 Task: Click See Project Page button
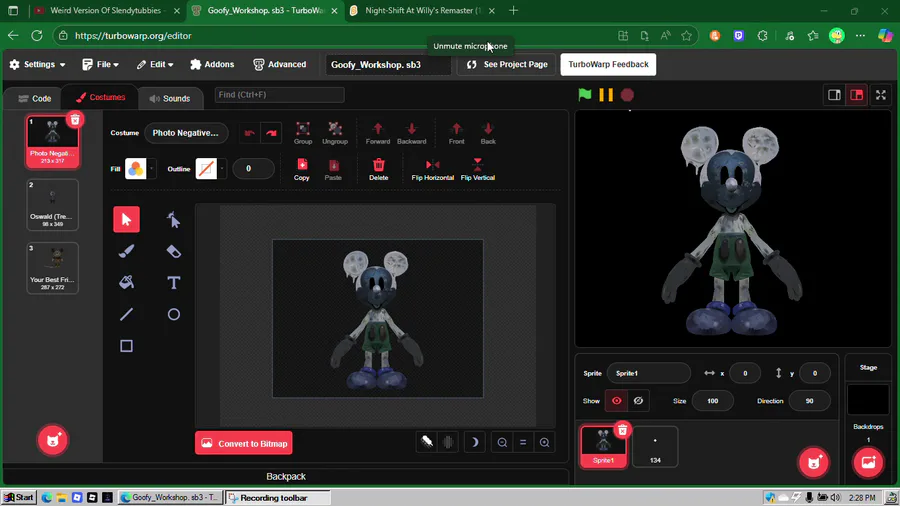507,64
